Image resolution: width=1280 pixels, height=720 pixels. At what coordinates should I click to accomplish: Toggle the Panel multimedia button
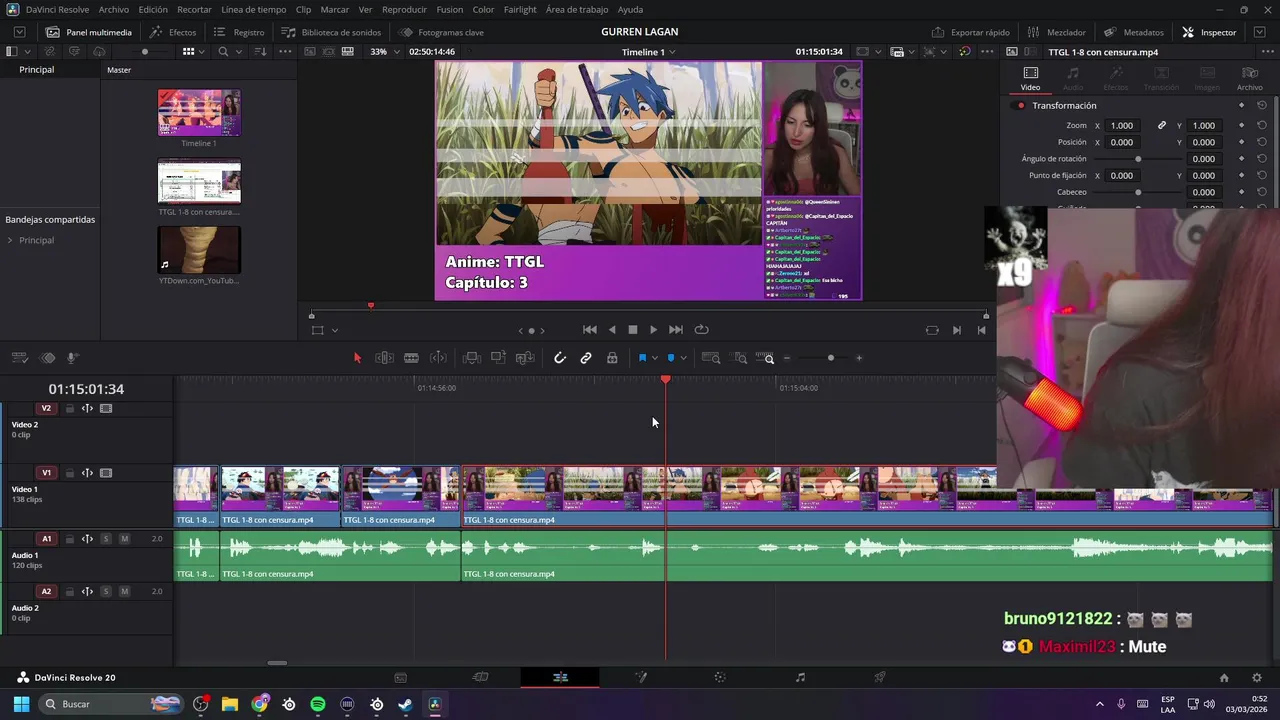pyautogui.click(x=88, y=32)
